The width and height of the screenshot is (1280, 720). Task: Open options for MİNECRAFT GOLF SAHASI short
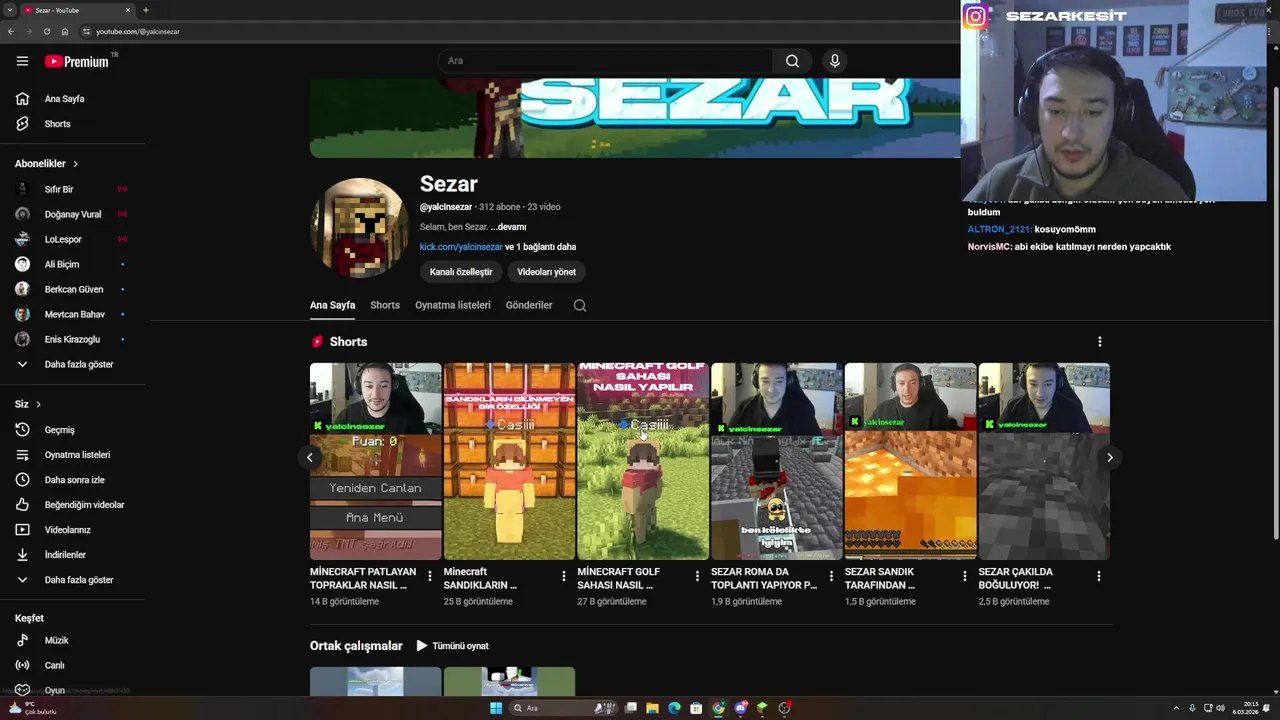tap(697, 576)
